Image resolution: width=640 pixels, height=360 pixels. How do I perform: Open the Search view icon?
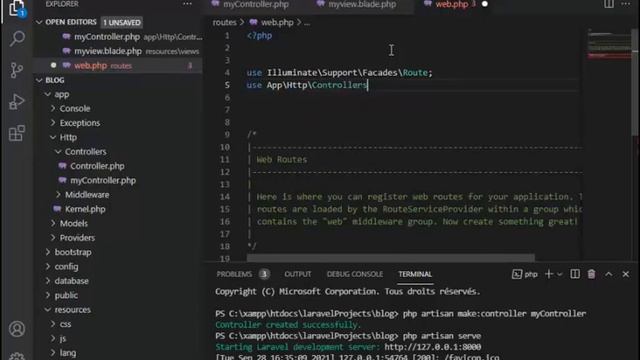click(x=17, y=39)
